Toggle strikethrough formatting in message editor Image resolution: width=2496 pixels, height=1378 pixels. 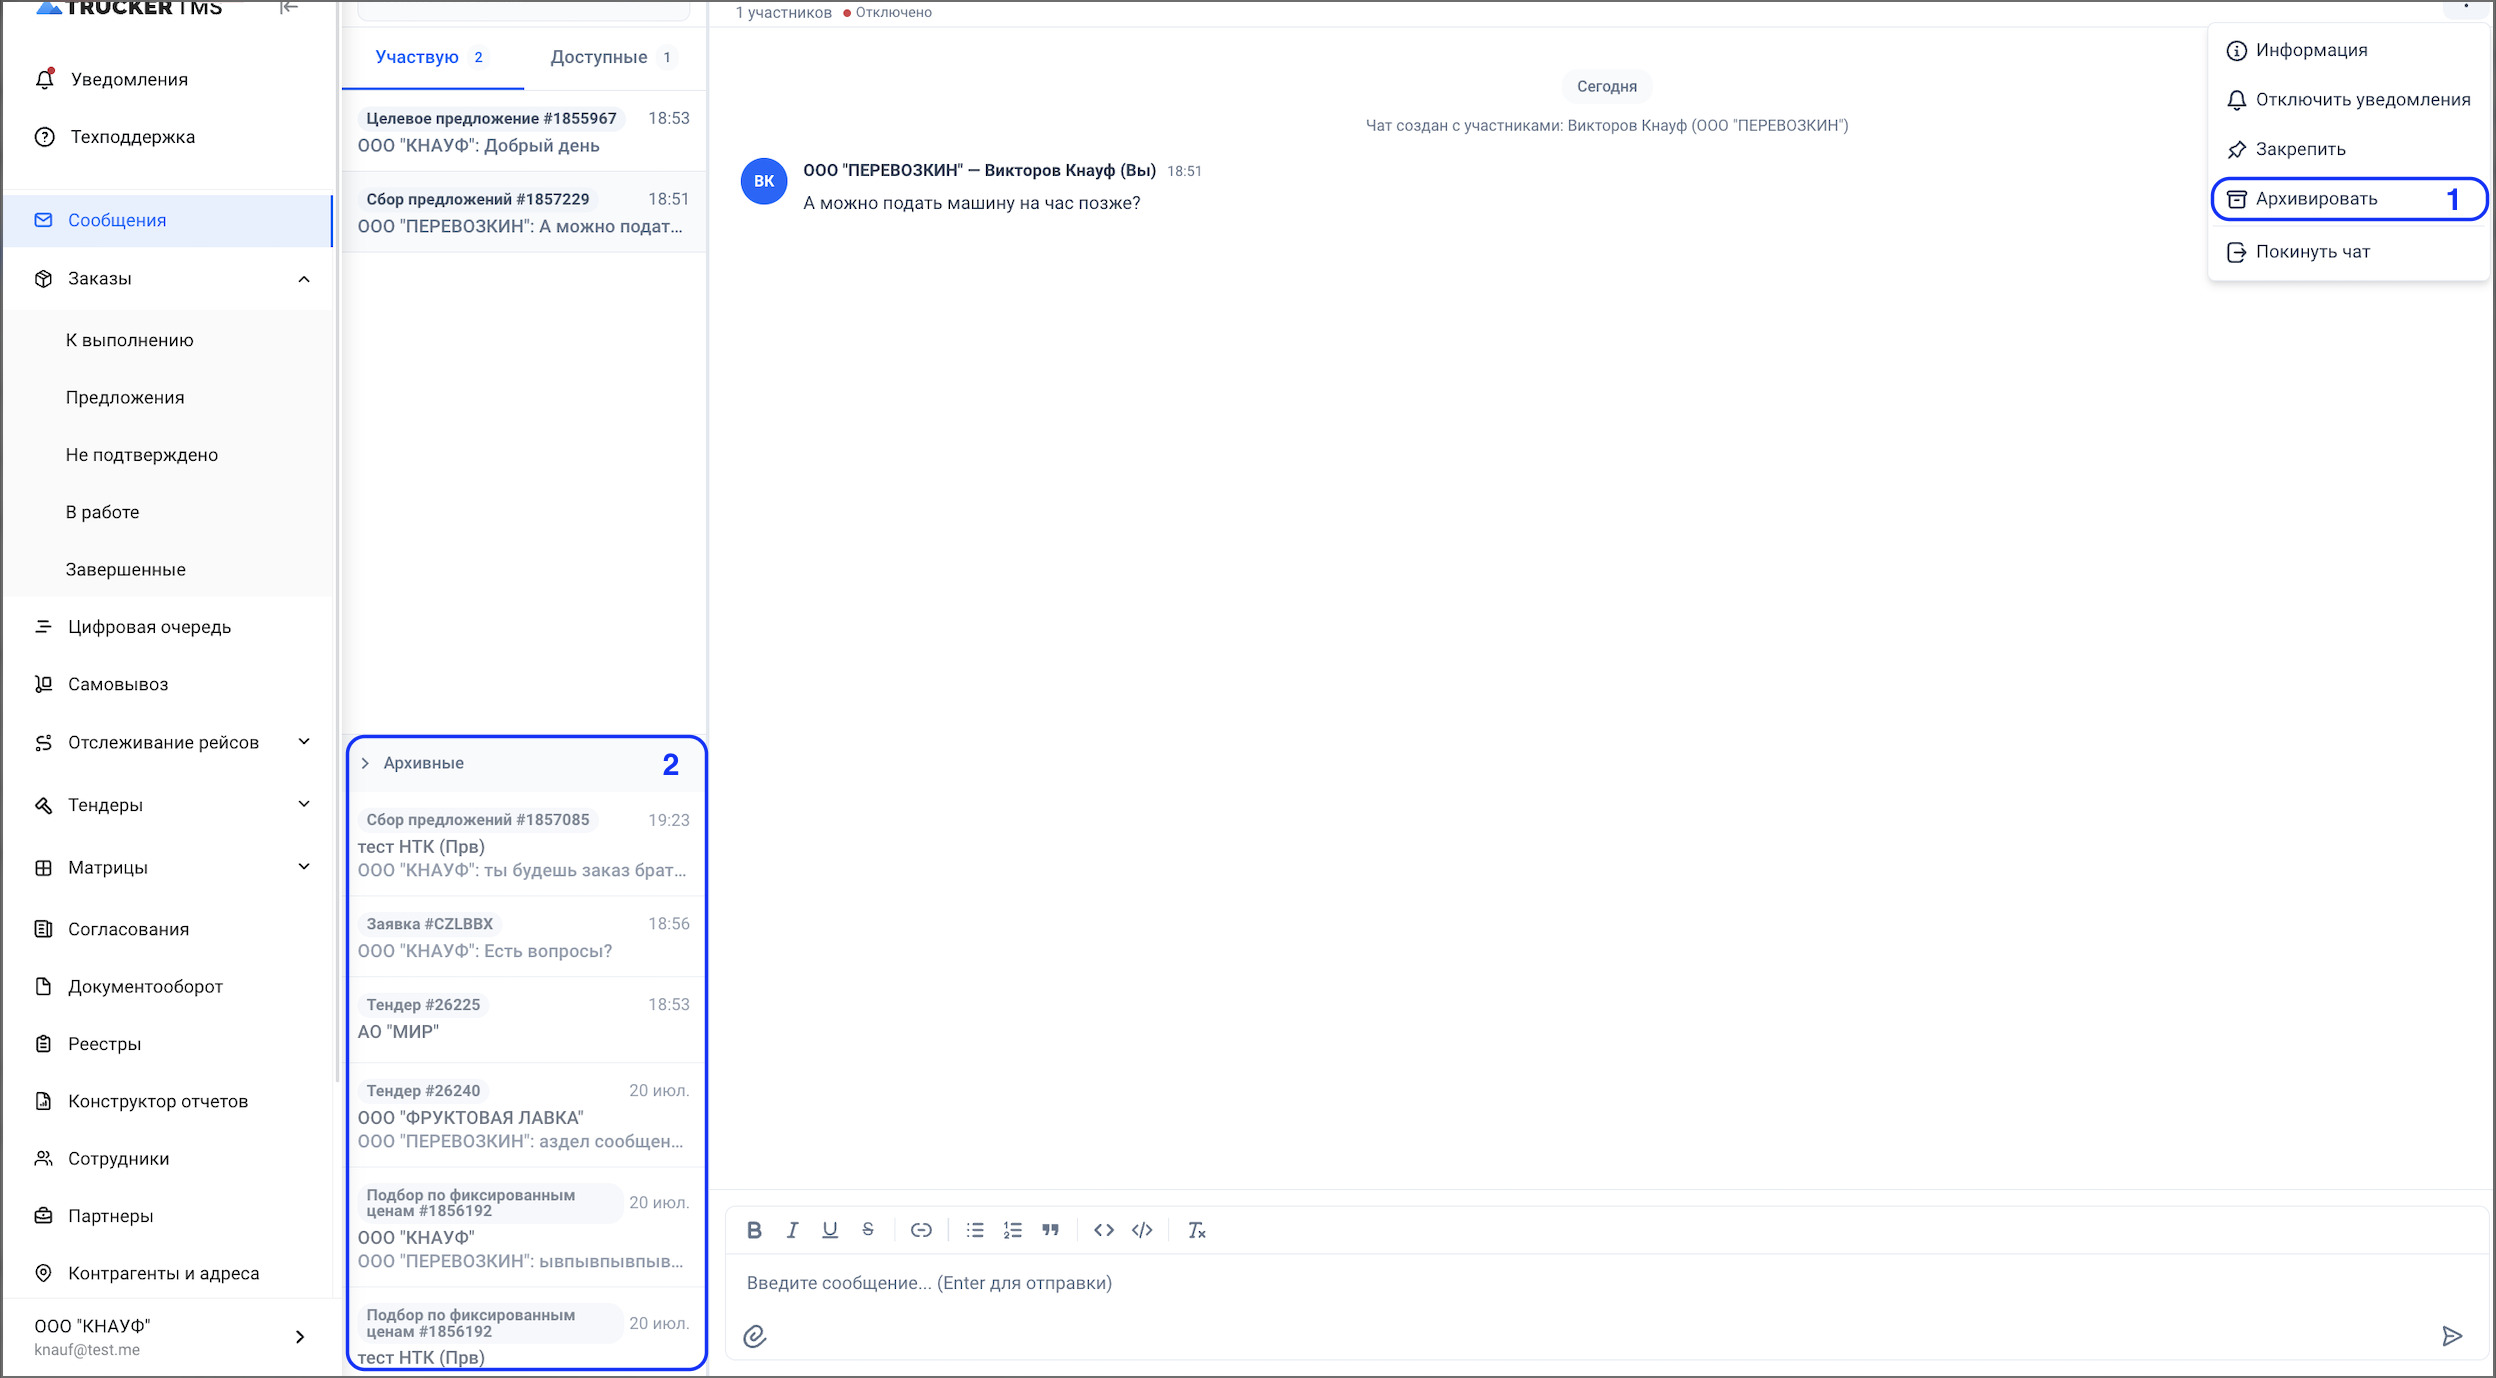868,1230
